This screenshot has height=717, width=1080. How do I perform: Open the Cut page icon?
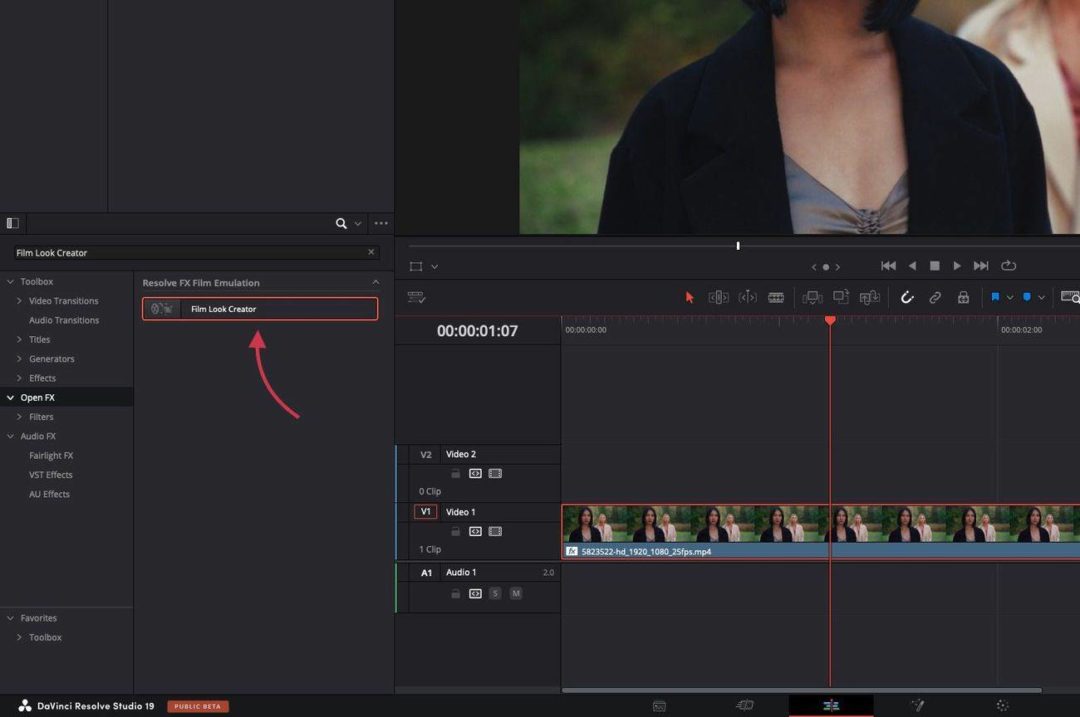(745, 705)
